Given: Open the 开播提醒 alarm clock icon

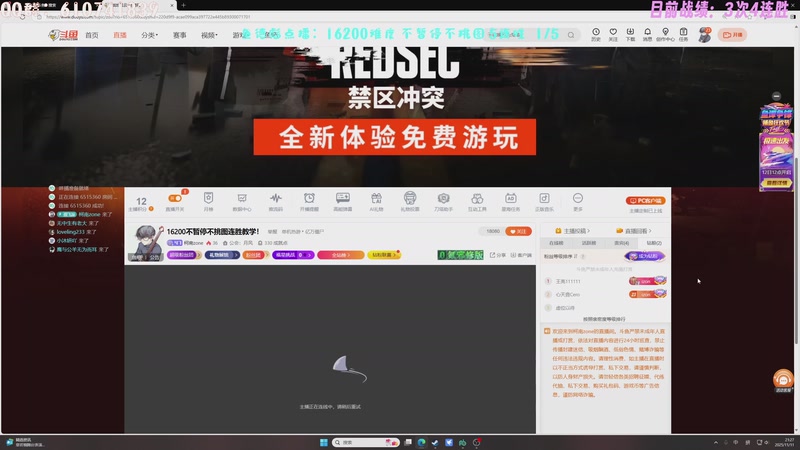Looking at the screenshot, I should pyautogui.click(x=309, y=202).
